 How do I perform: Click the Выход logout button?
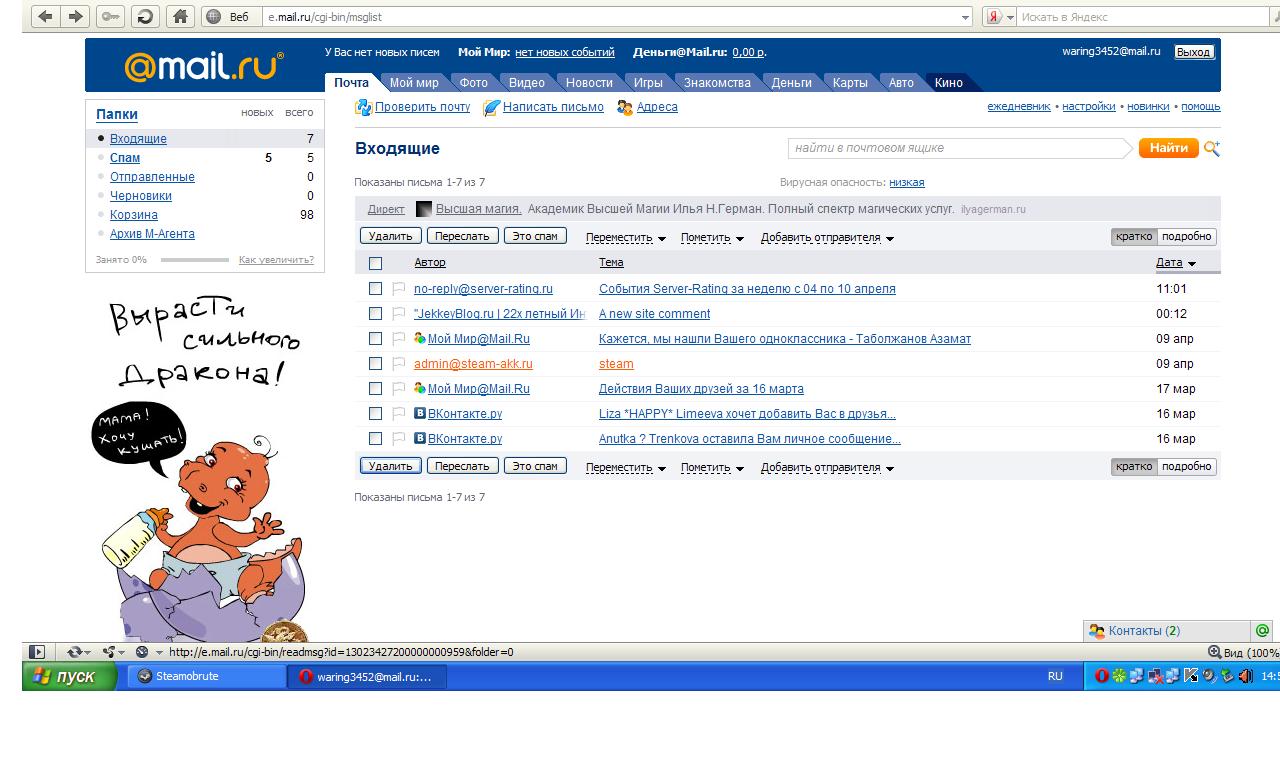tap(1193, 52)
